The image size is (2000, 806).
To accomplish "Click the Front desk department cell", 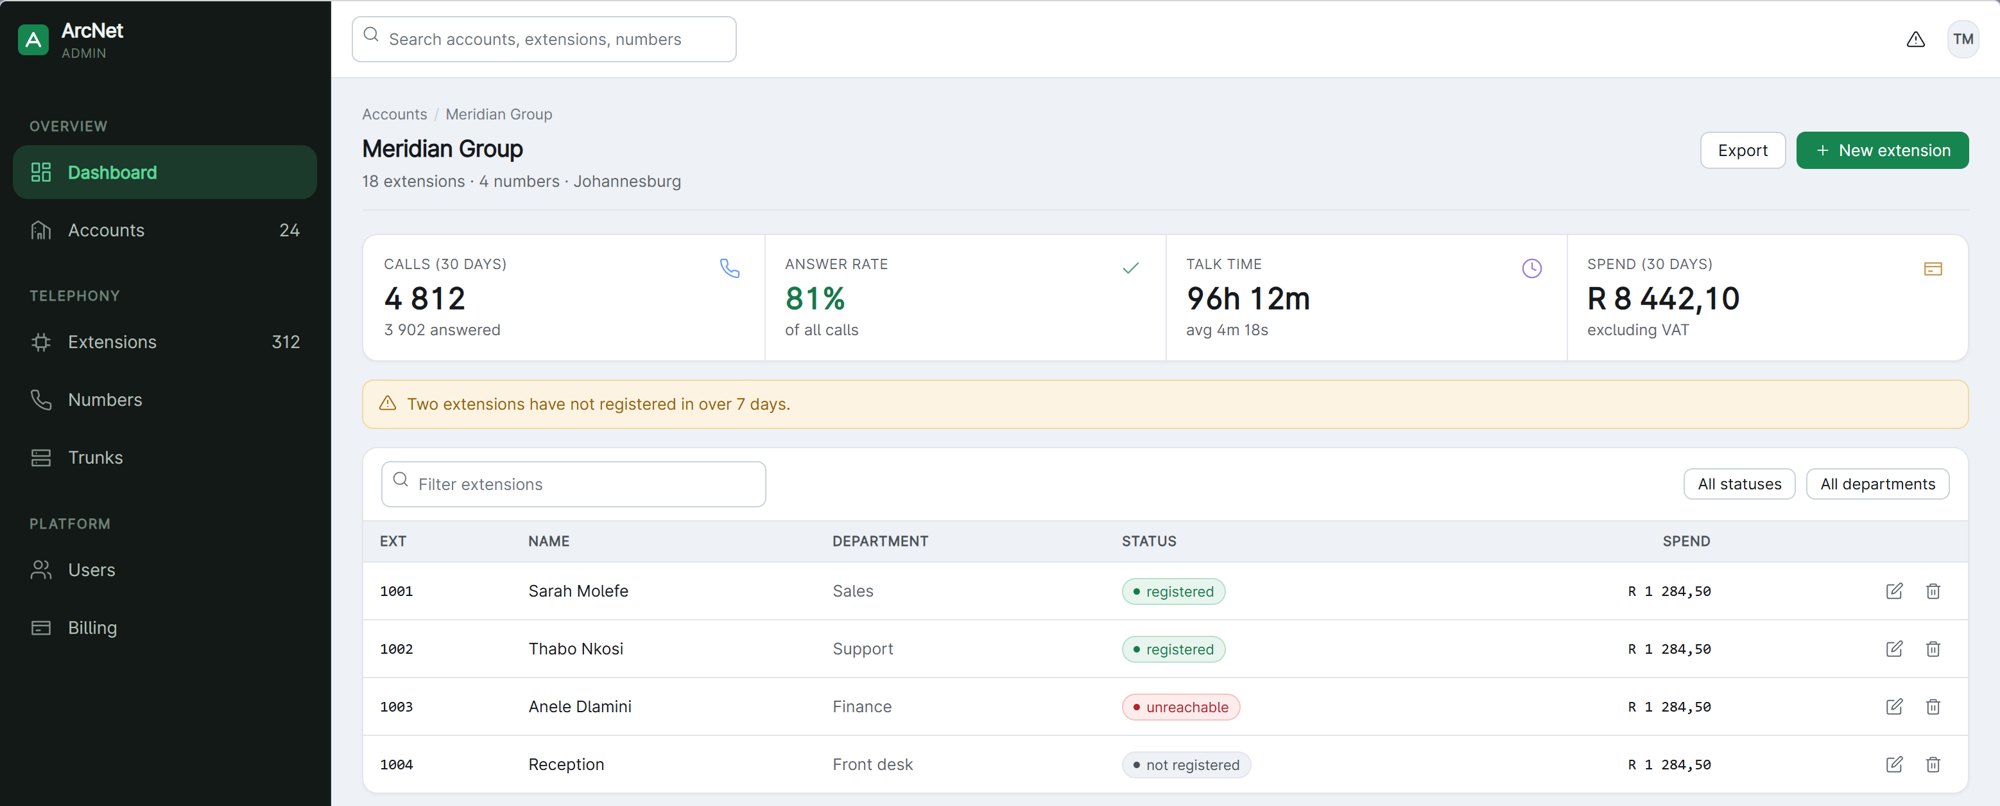I will [873, 765].
